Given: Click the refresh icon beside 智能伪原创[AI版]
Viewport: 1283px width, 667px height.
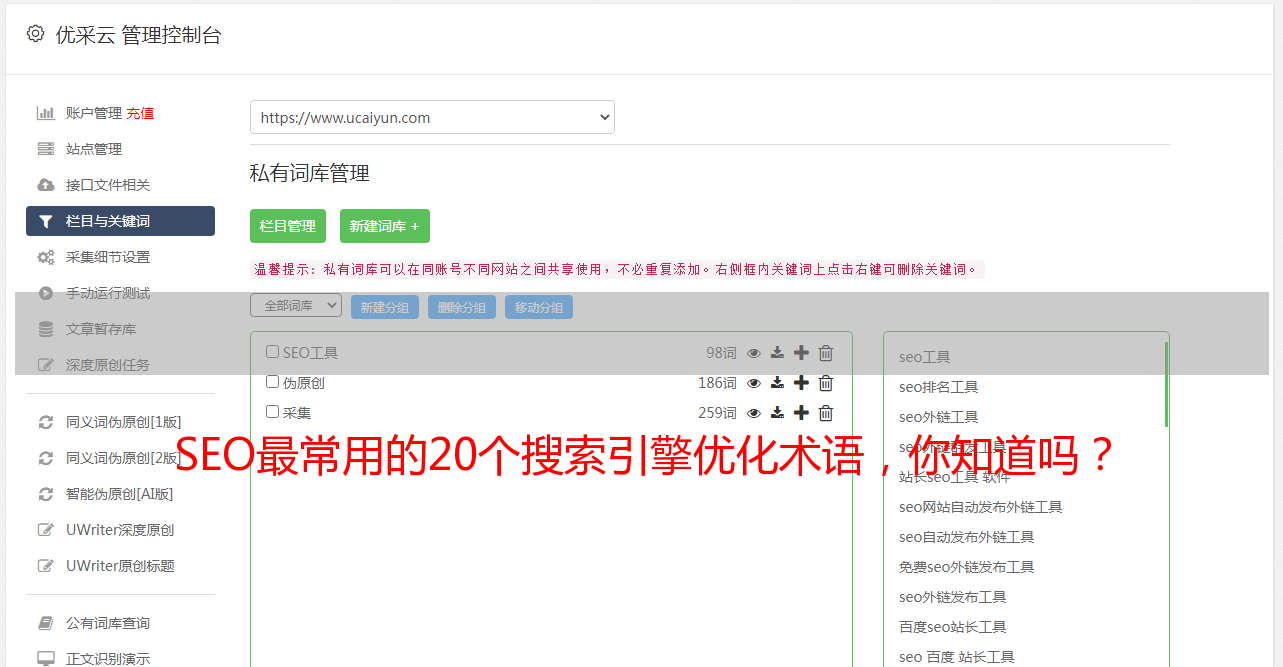Looking at the screenshot, I should point(46,494).
